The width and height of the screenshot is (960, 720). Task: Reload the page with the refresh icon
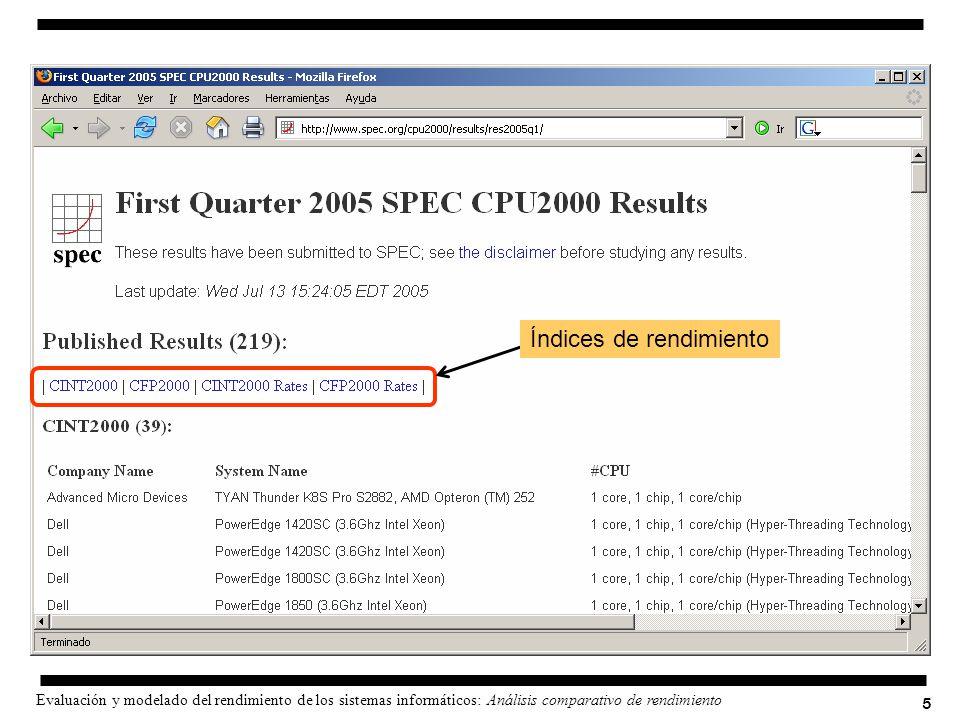pos(145,127)
